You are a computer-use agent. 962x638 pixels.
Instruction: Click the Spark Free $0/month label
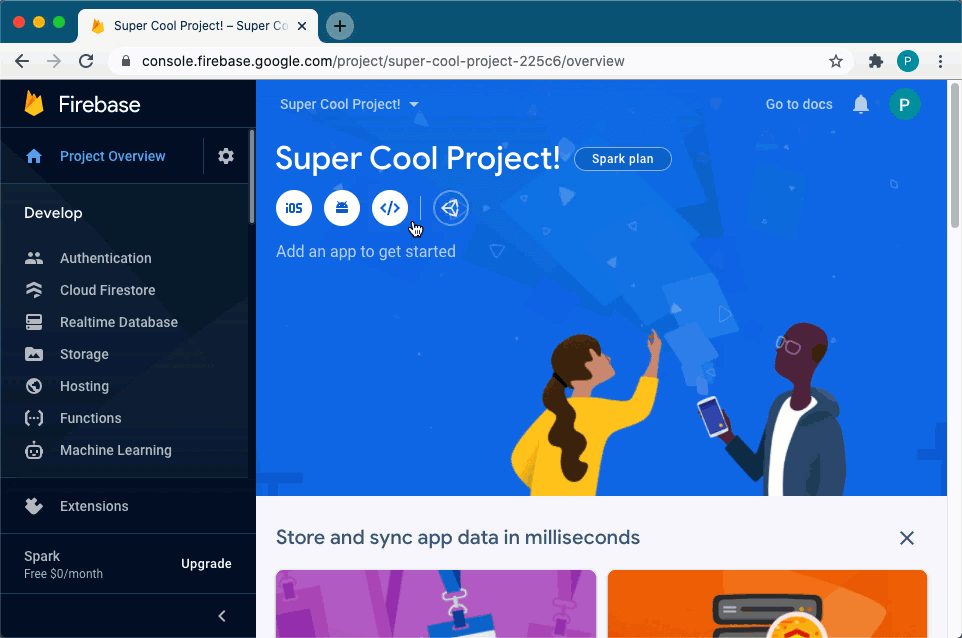[63, 564]
